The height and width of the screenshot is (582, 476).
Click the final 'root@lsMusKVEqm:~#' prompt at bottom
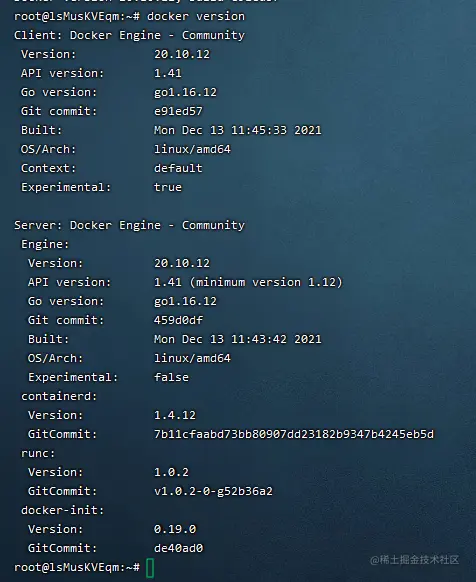77,568
